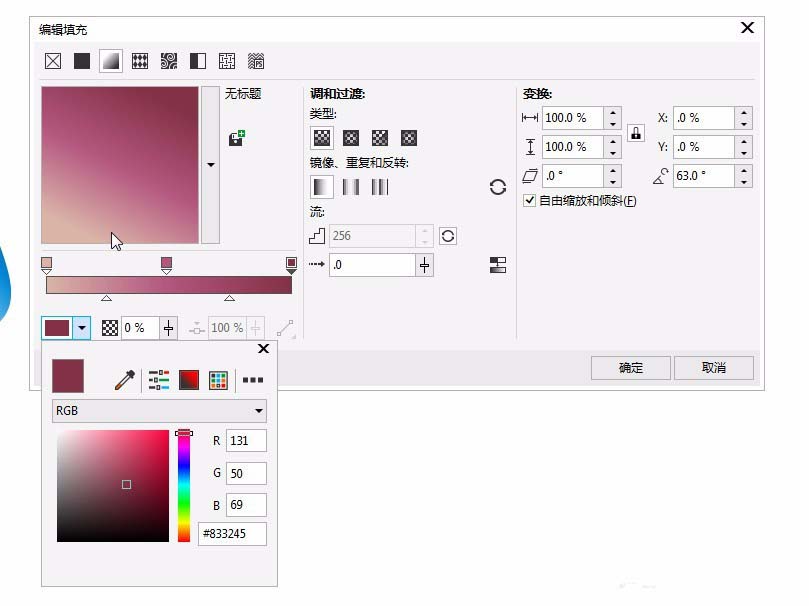Click the second midpoint triangle marker
The height and width of the screenshot is (606, 809).
click(x=230, y=298)
